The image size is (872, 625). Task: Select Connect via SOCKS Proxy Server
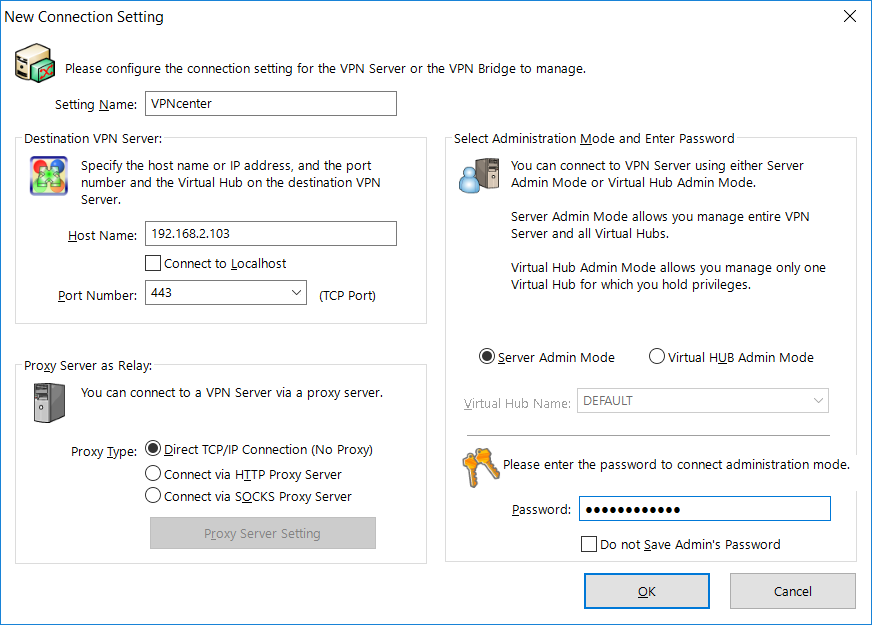click(x=153, y=495)
